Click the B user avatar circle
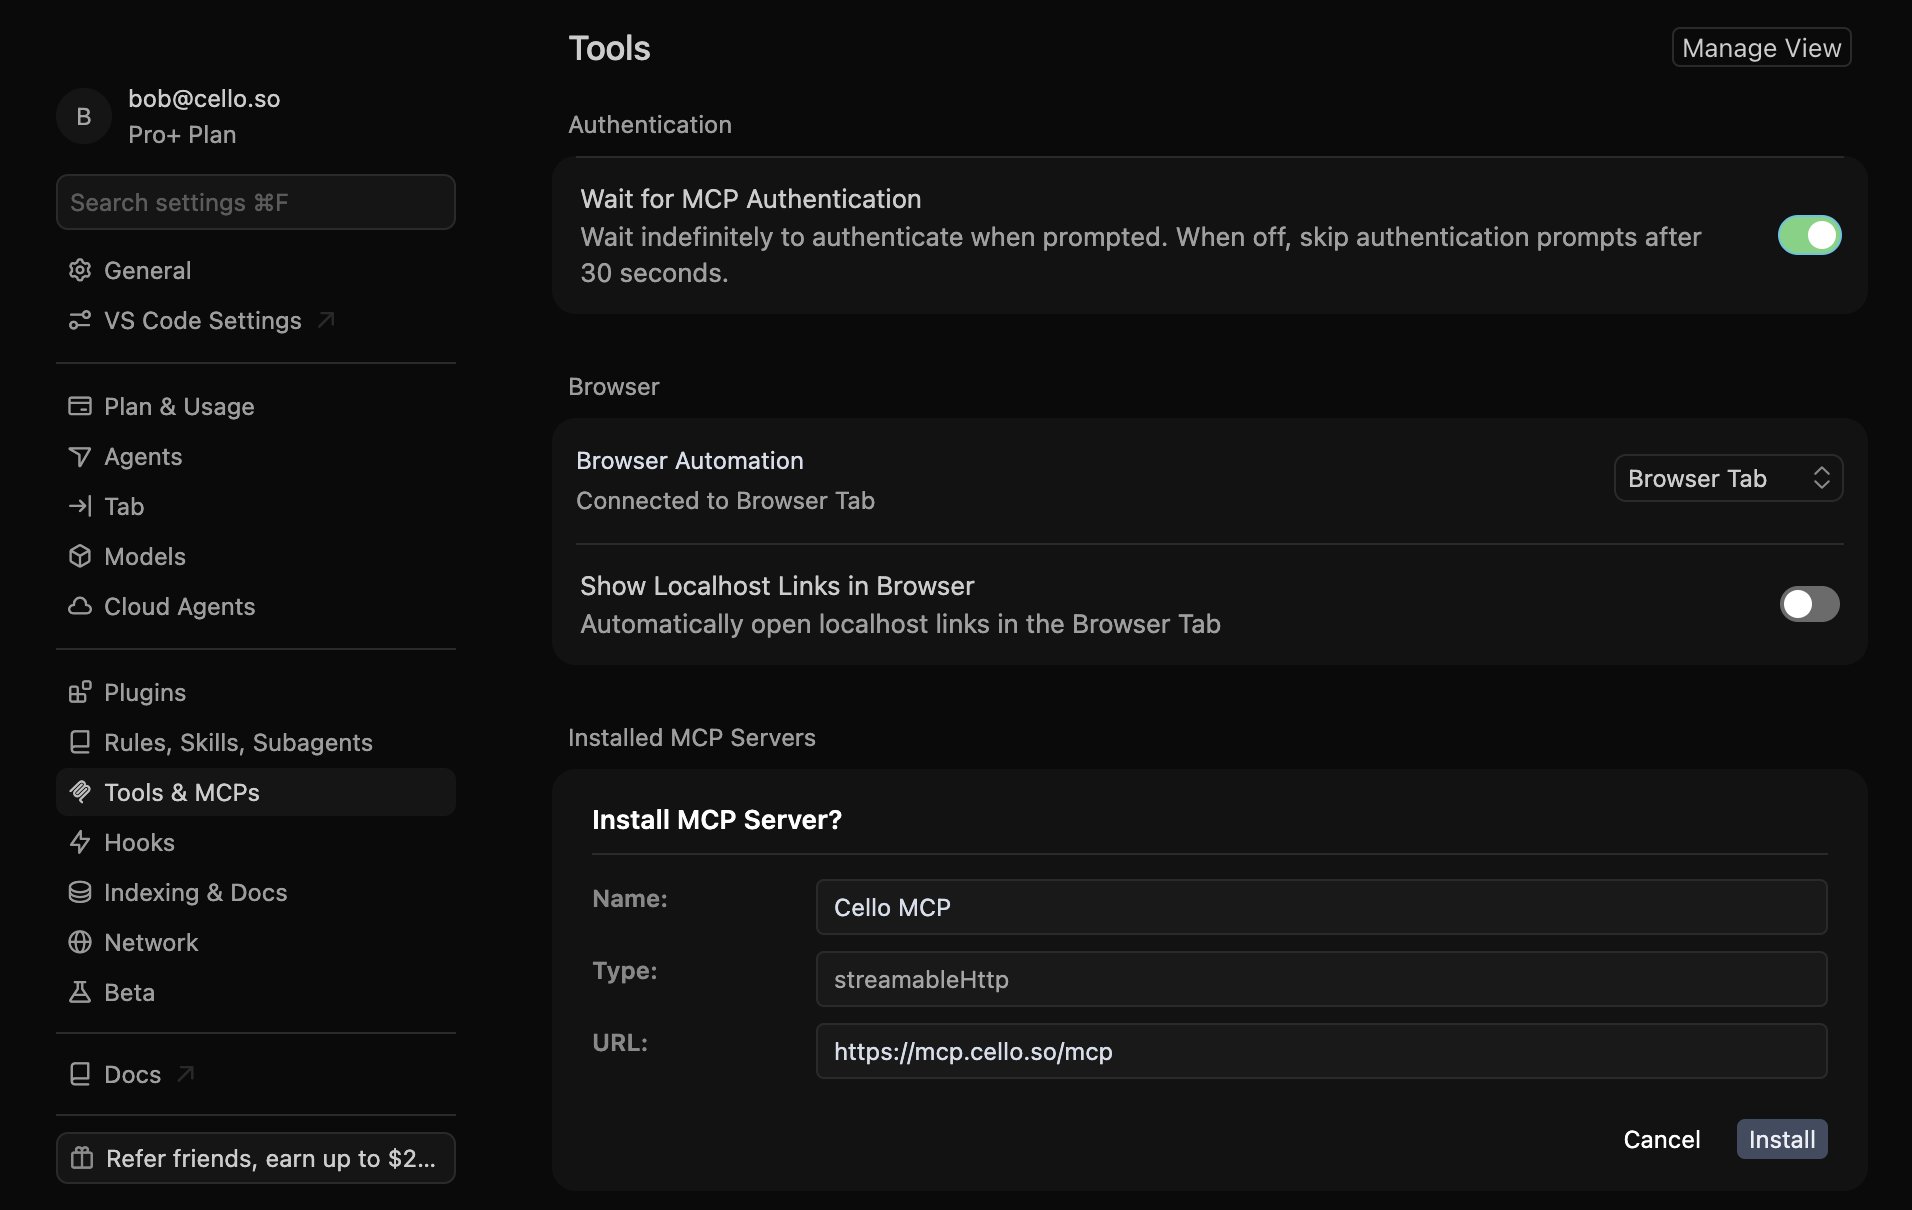The width and height of the screenshot is (1912, 1210). click(84, 116)
